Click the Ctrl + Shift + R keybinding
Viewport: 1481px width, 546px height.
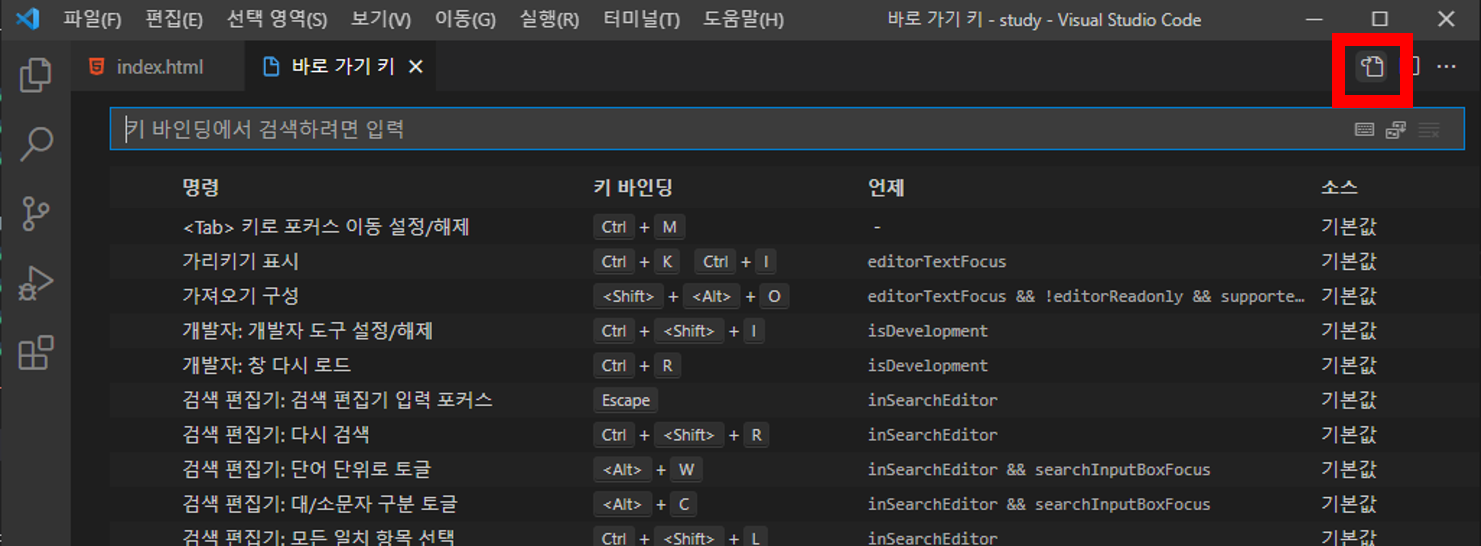coord(681,435)
